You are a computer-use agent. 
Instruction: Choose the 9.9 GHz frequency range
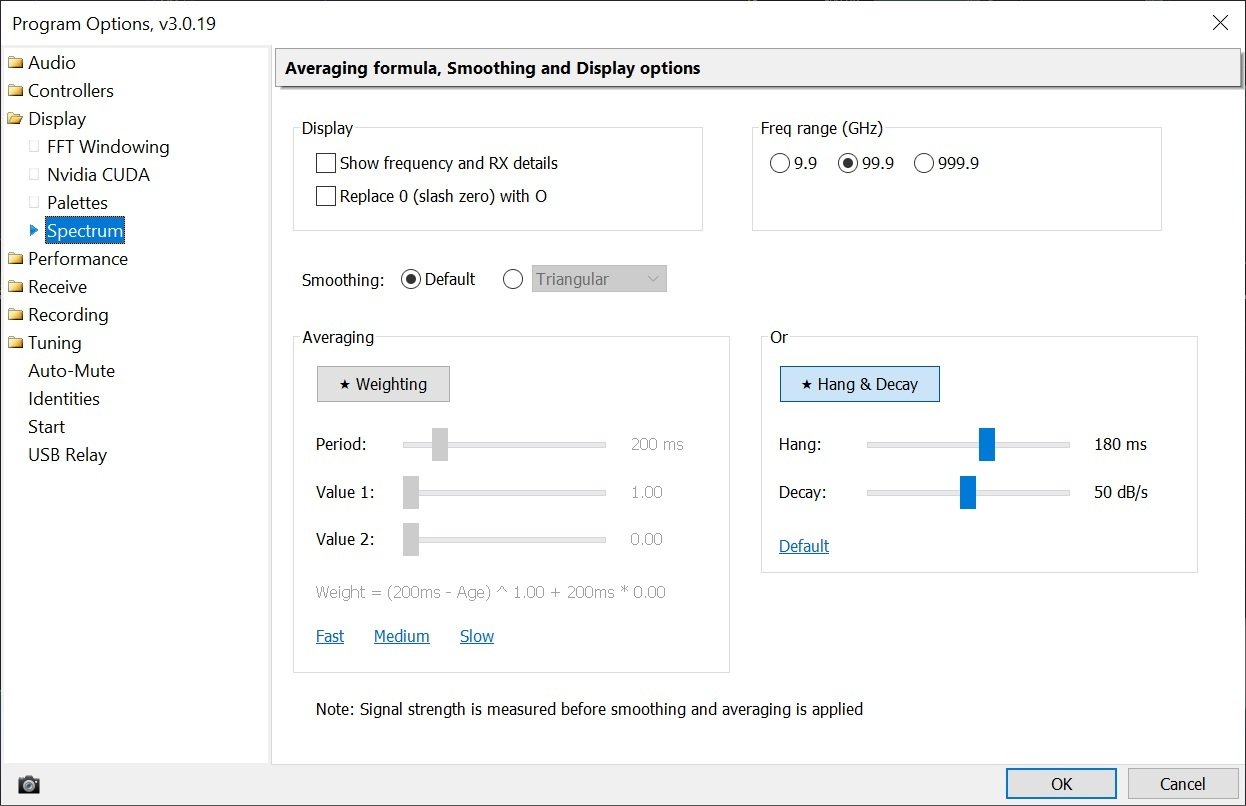pyautogui.click(x=780, y=163)
